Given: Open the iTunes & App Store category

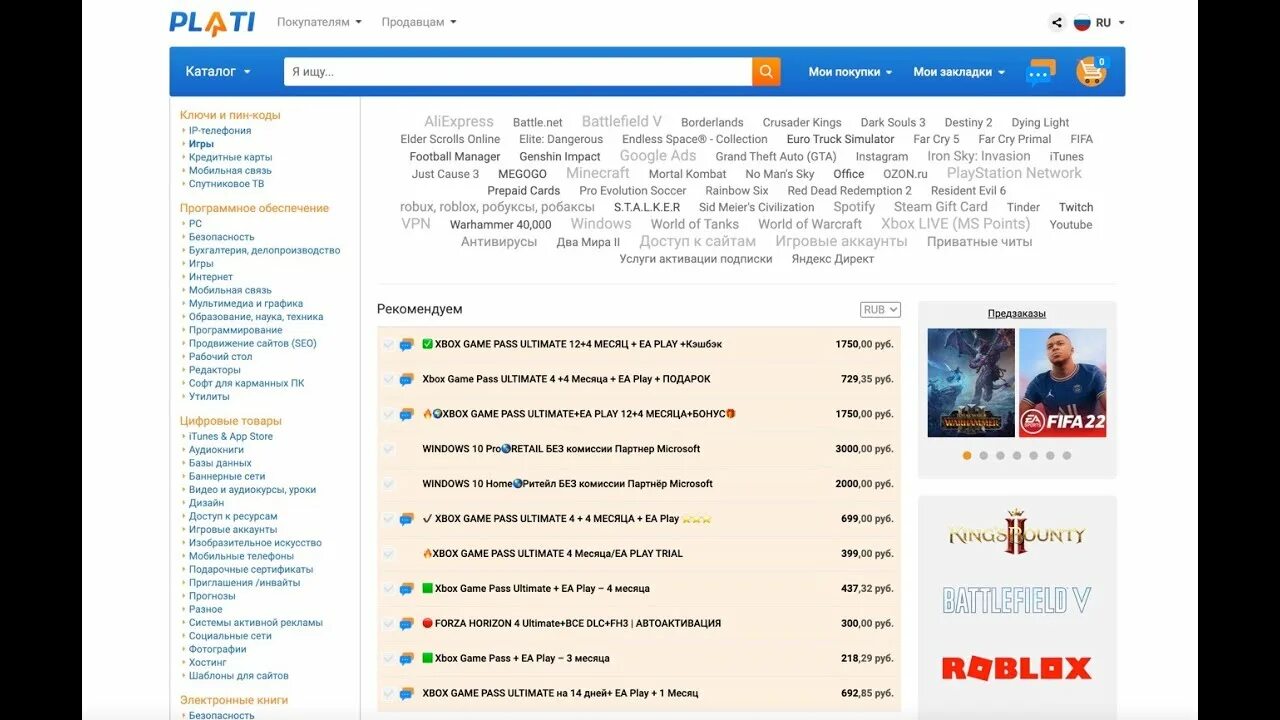Looking at the screenshot, I should tap(231, 436).
